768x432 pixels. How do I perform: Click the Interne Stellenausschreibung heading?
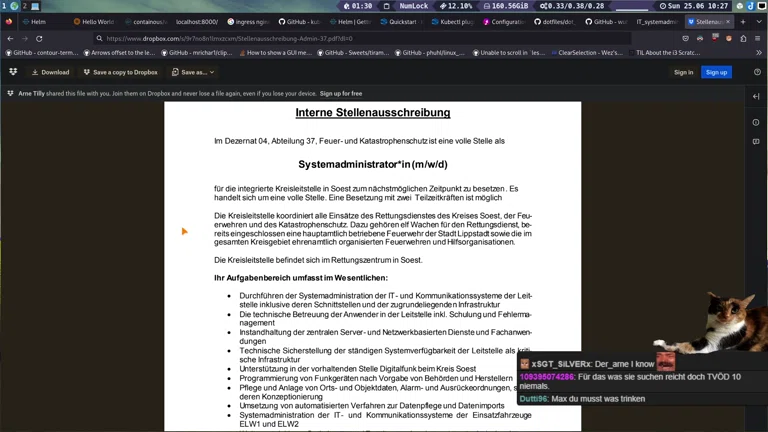(x=373, y=113)
